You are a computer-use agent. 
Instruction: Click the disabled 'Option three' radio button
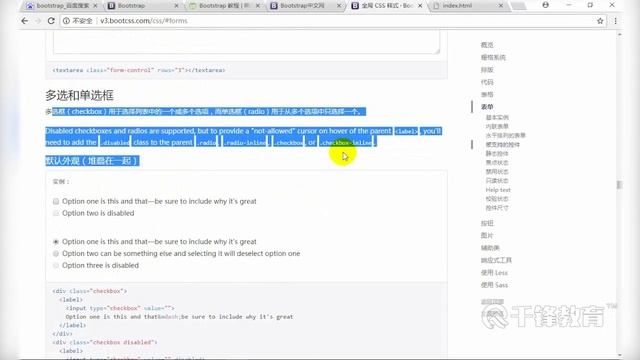56,265
